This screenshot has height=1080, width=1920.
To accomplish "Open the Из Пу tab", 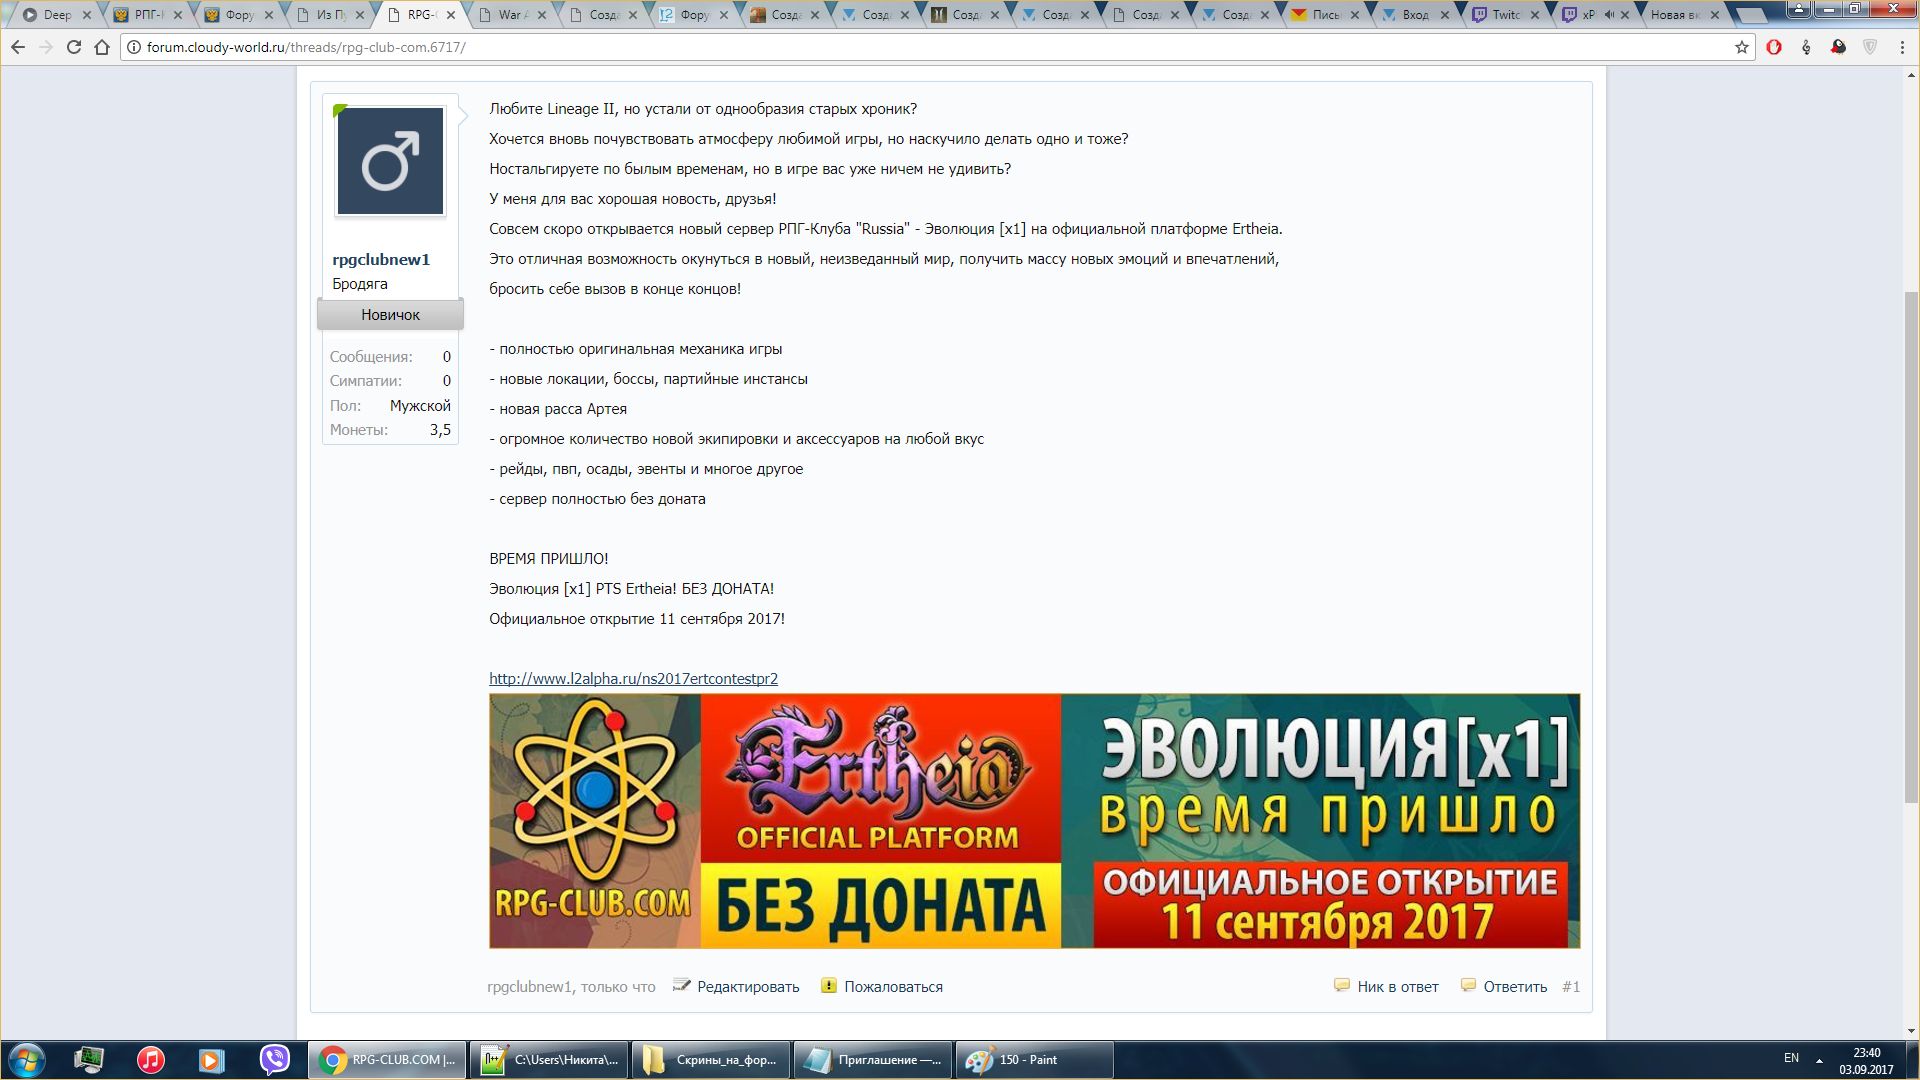I will coord(330,15).
